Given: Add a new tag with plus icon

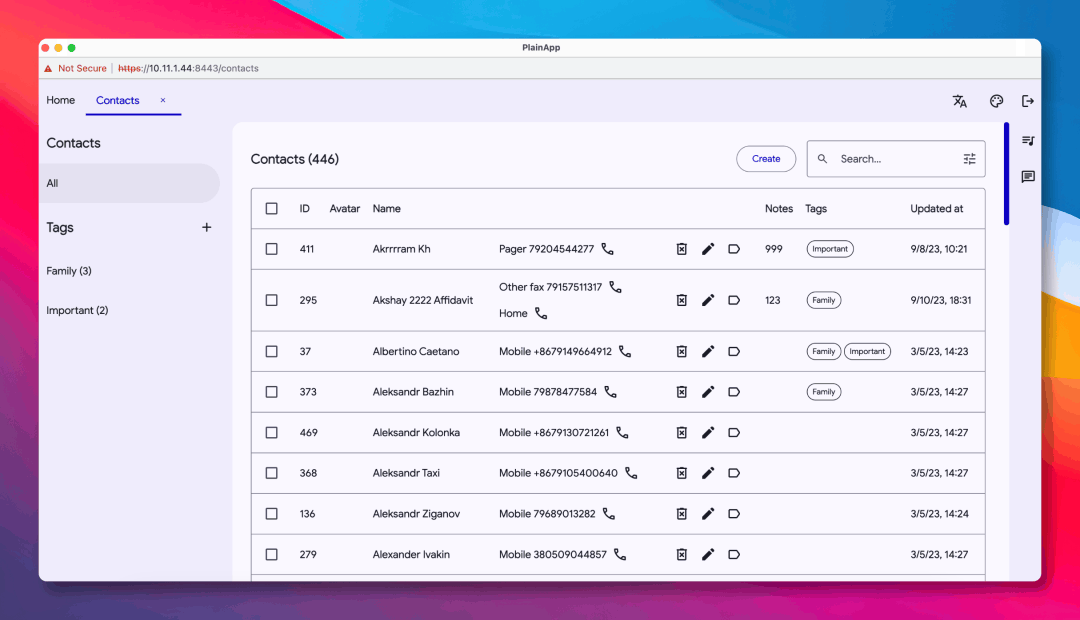Looking at the screenshot, I should (207, 228).
